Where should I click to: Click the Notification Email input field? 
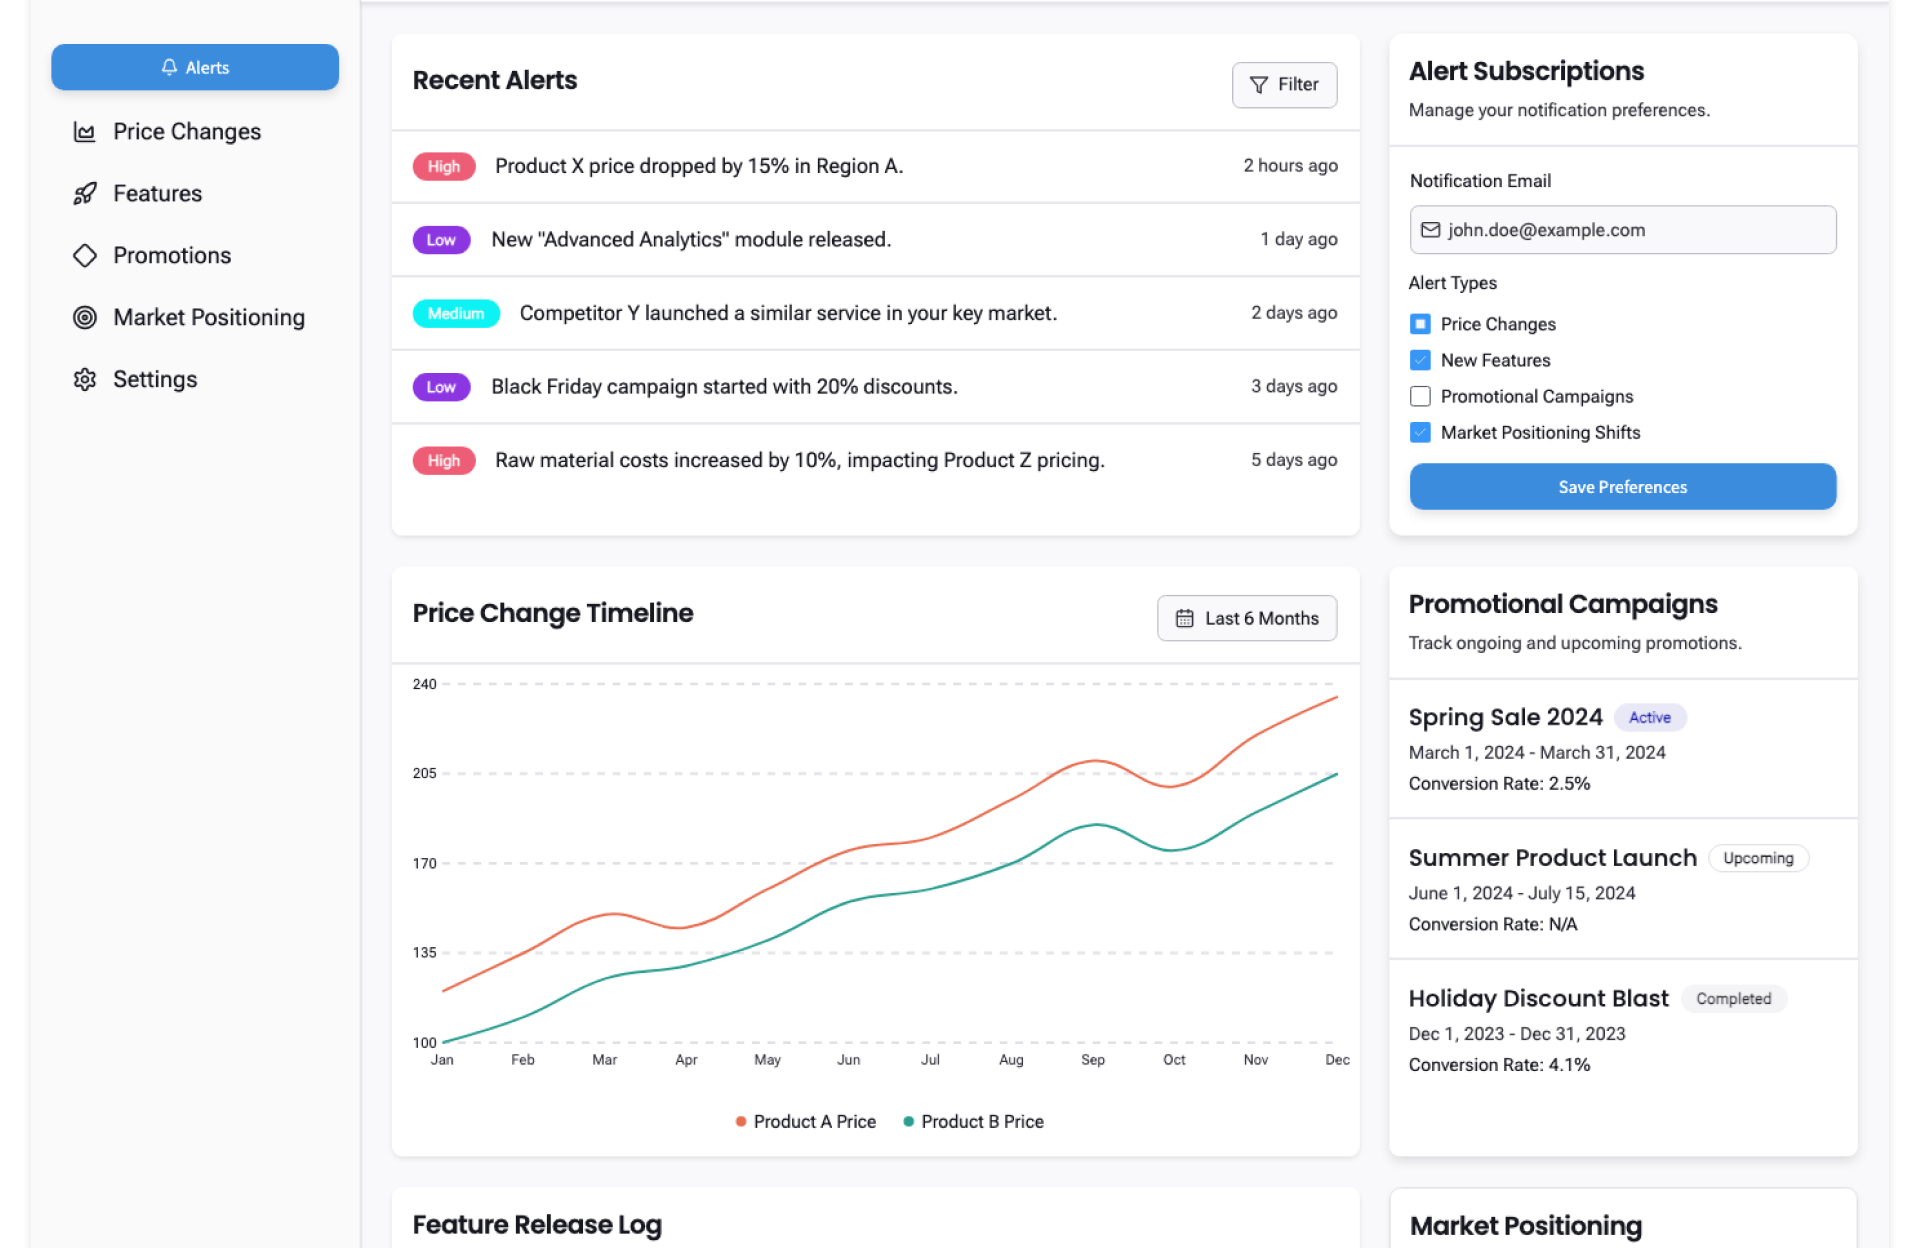coord(1622,230)
